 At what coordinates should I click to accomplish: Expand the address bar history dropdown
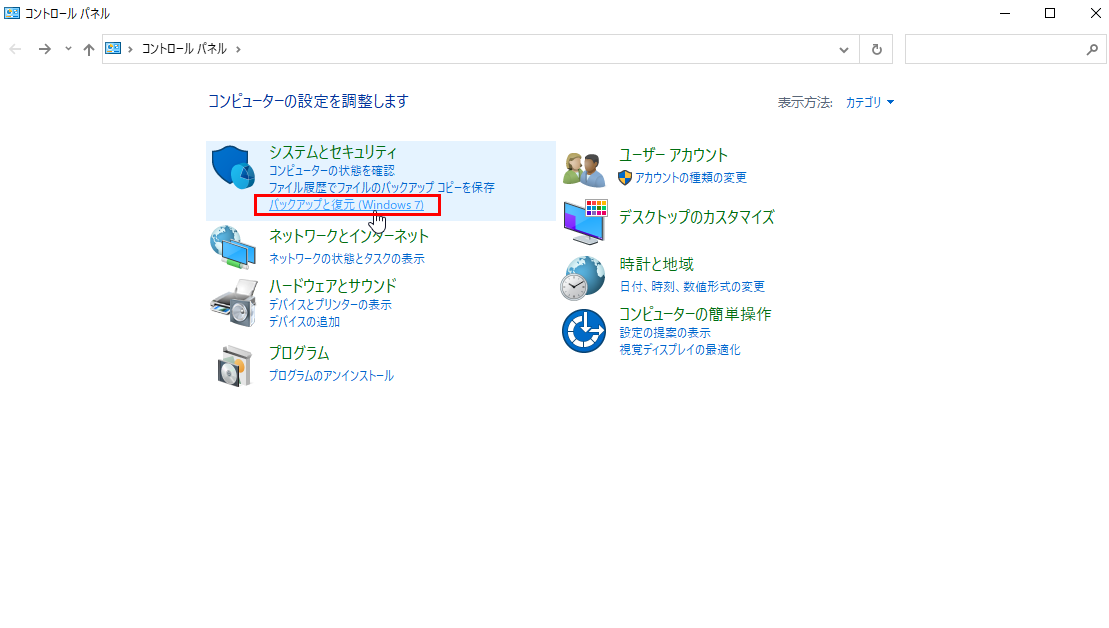point(844,50)
